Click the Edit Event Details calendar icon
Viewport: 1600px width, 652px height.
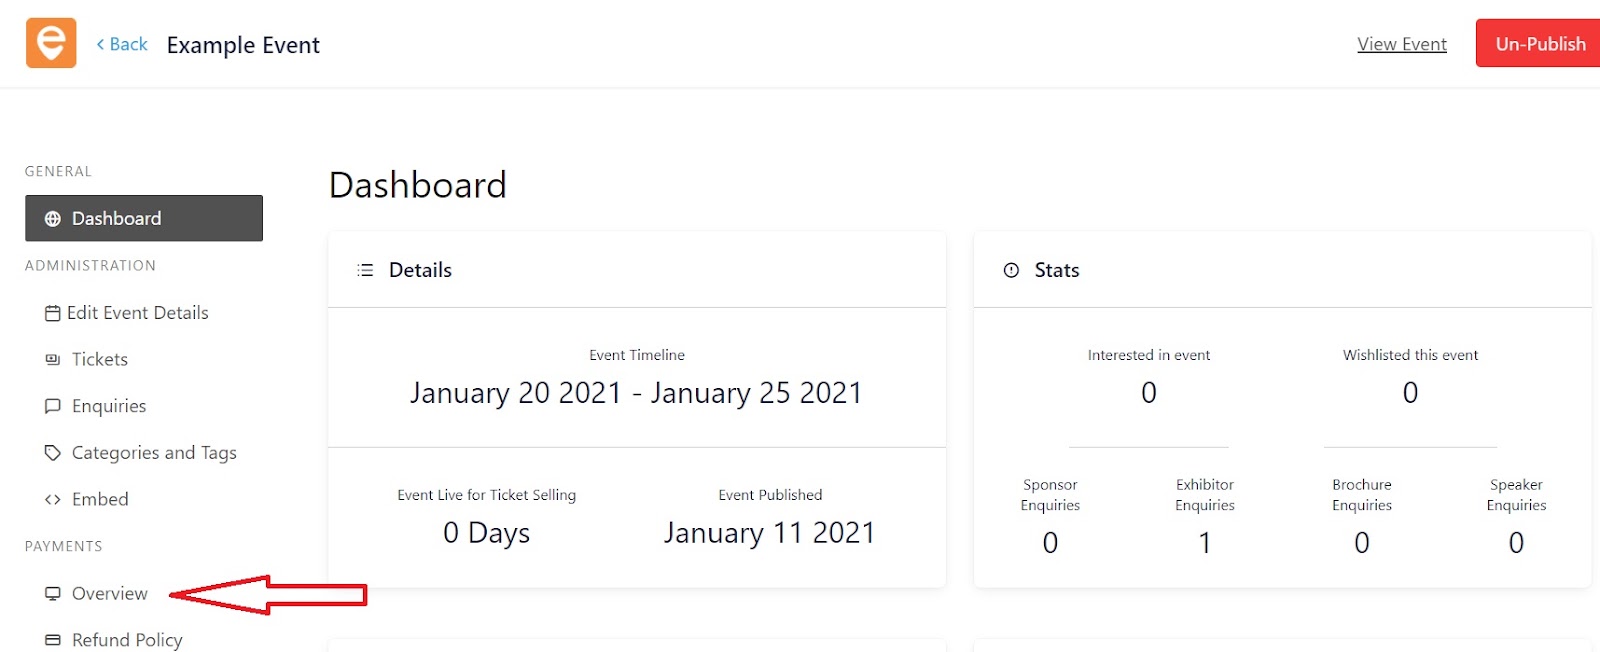[x=52, y=313]
